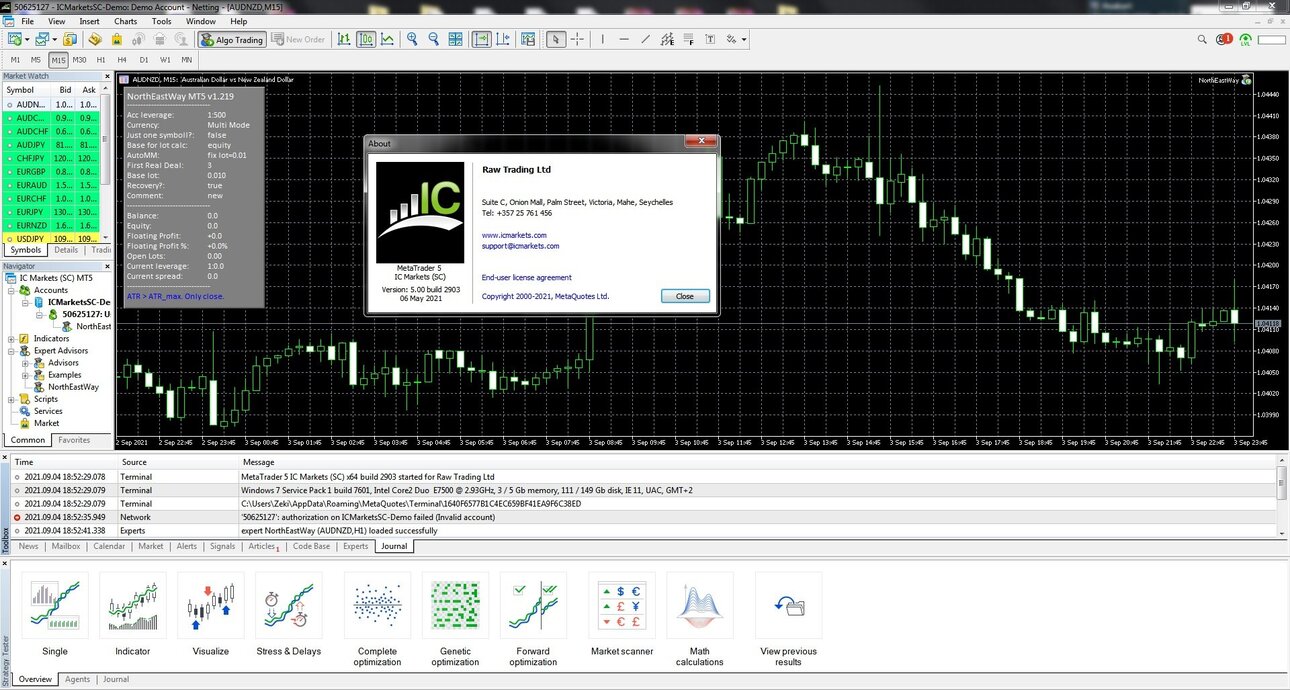
Task: Select bar chart display icon
Action: click(344, 39)
